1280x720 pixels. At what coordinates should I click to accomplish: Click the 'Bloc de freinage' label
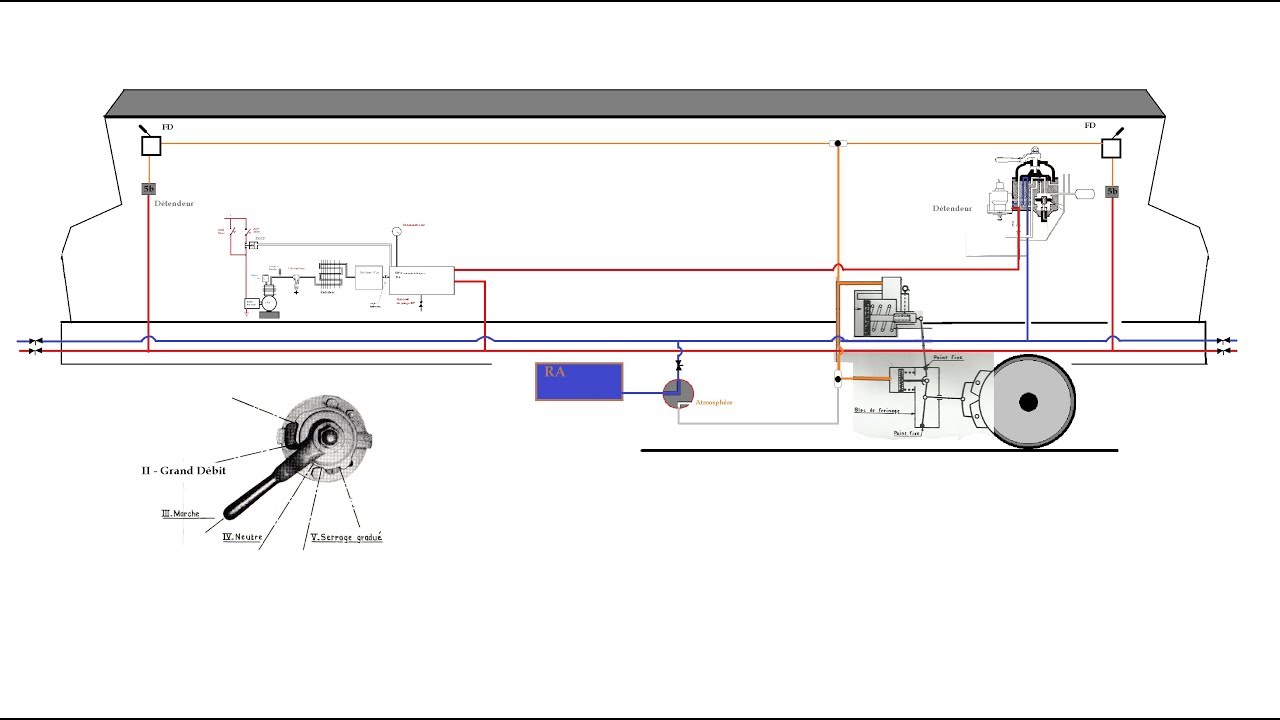[x=877, y=411]
